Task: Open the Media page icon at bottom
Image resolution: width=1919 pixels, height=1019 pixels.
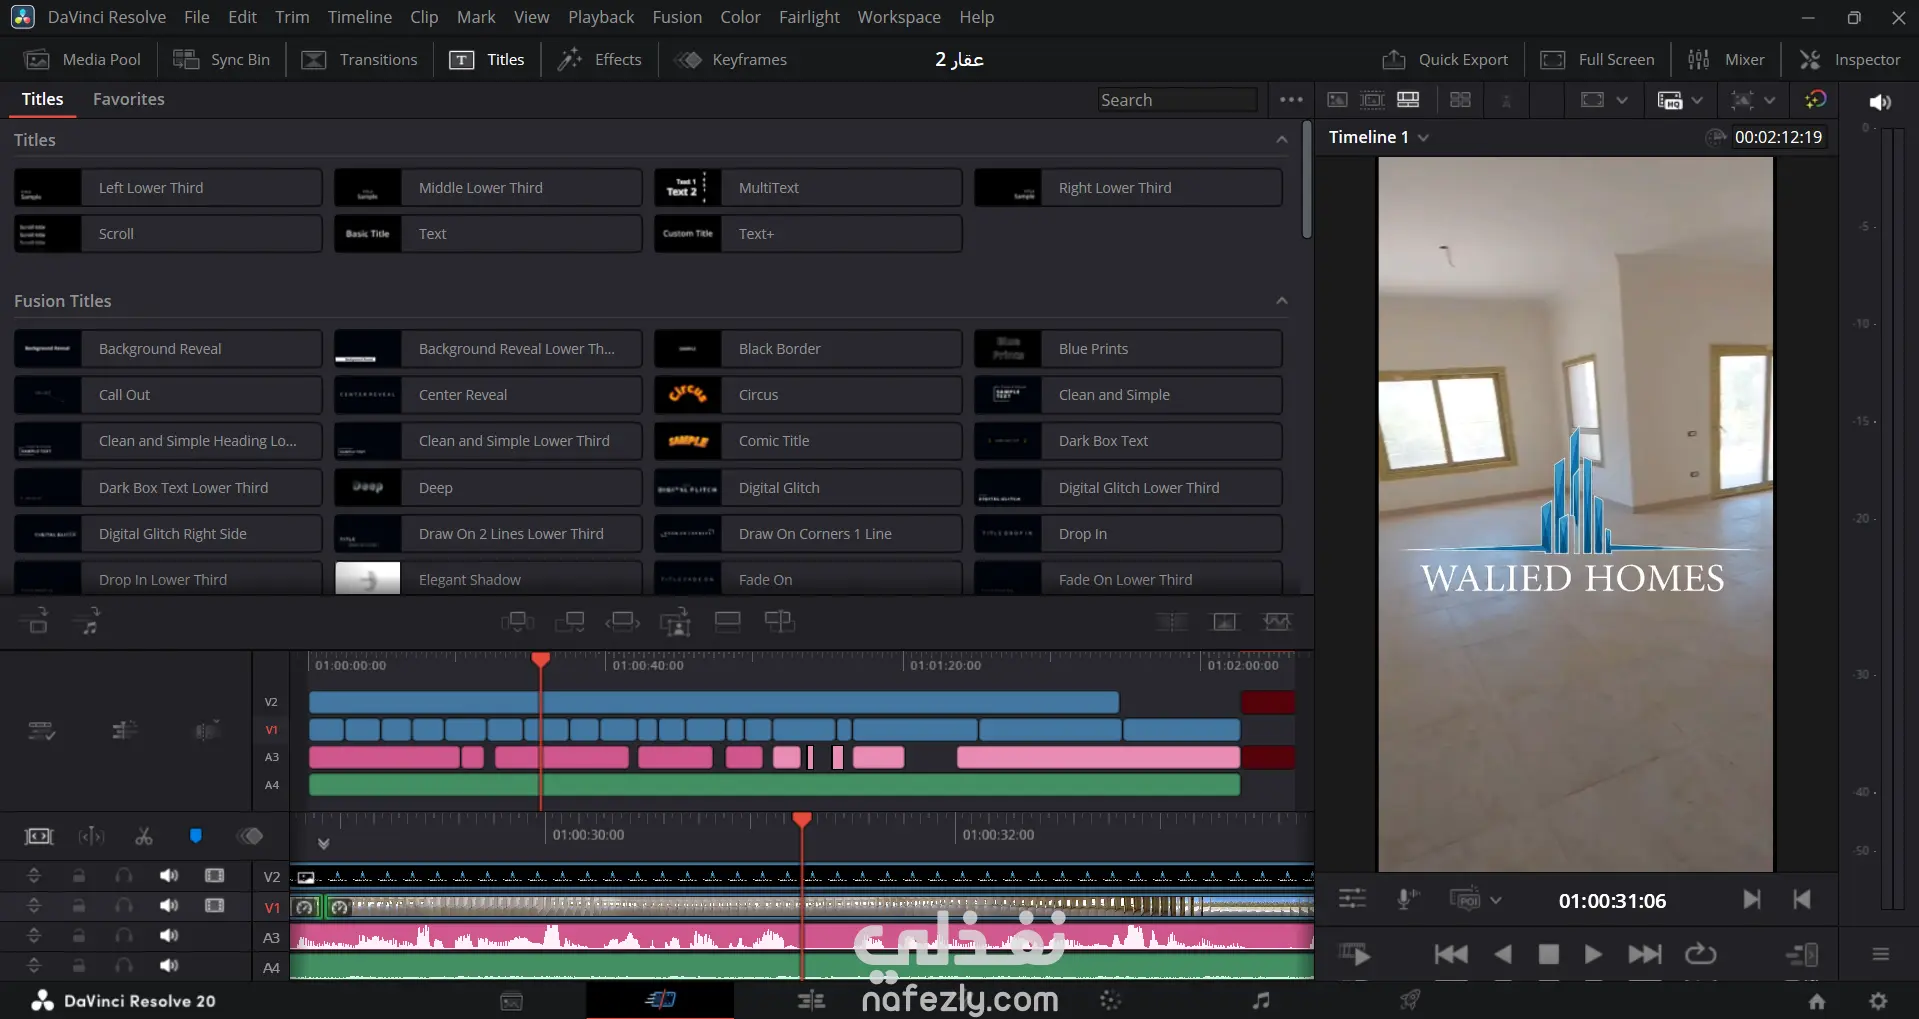Action: 511,1000
